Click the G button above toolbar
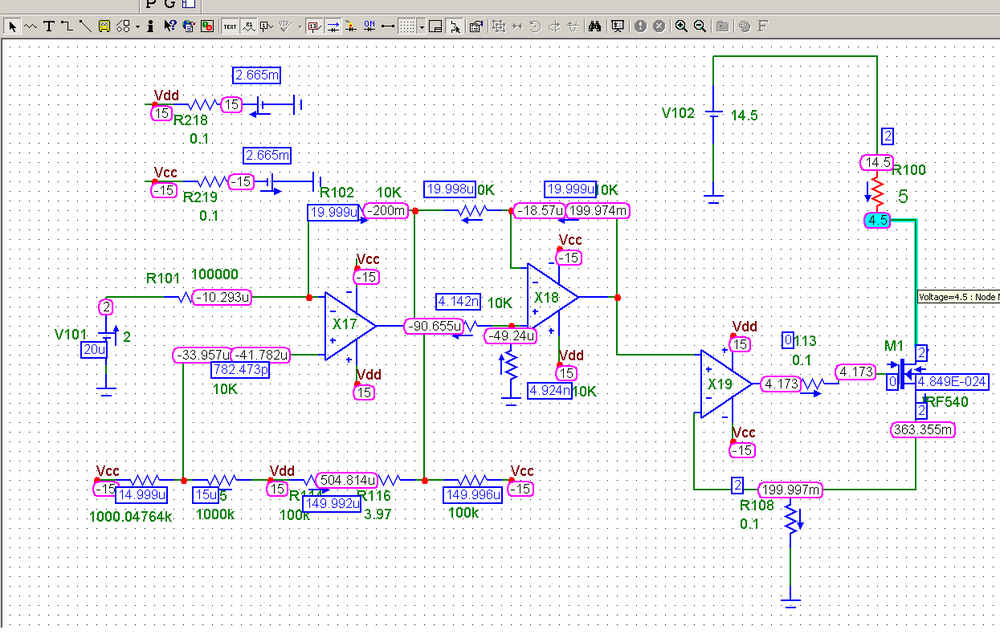 click(x=169, y=5)
